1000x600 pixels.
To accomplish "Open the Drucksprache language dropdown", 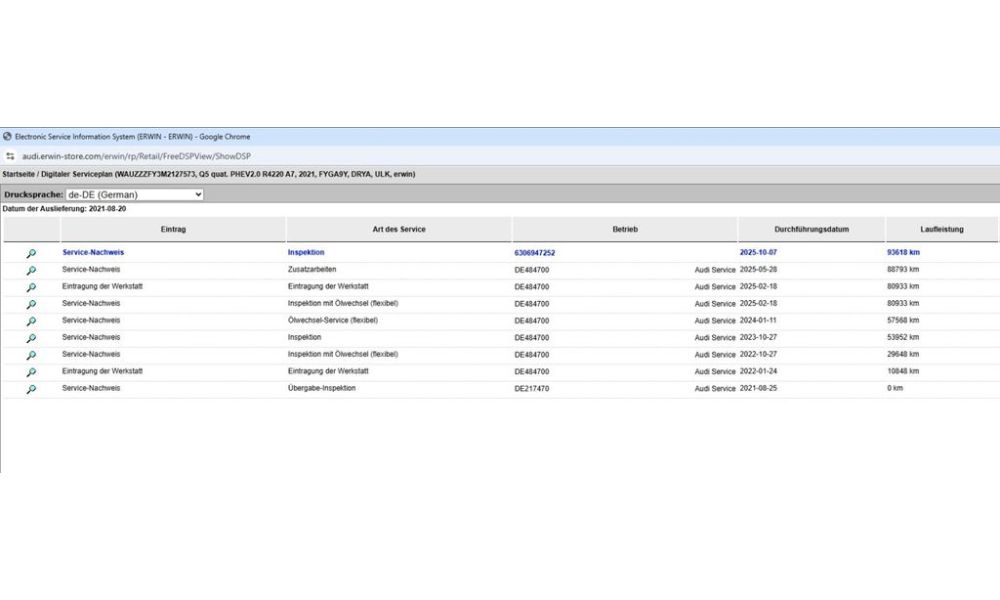I will (x=133, y=194).
